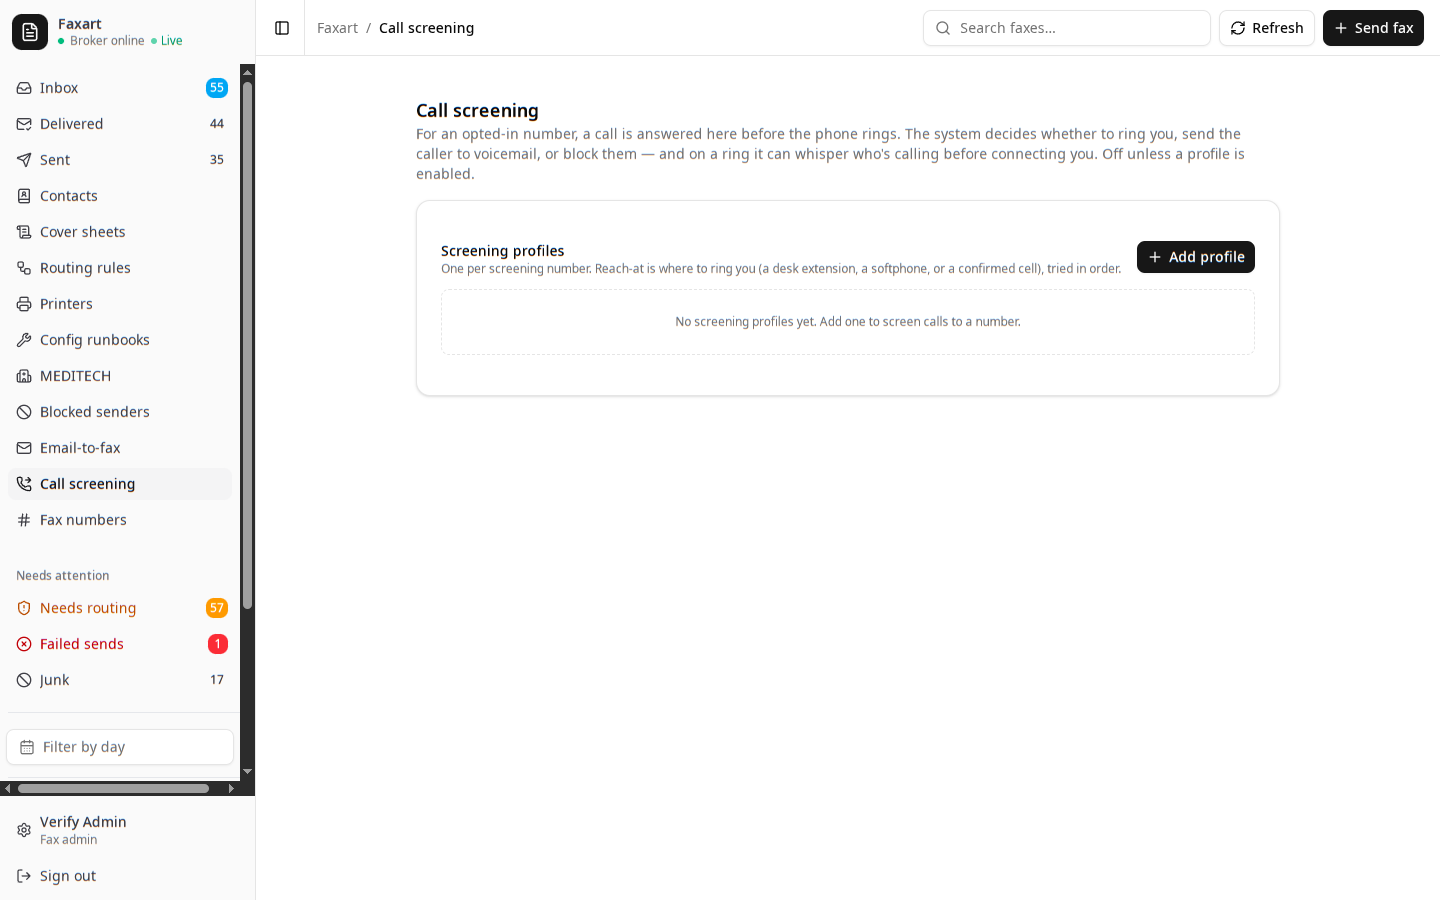The width and height of the screenshot is (1440, 900).
Task: Click the Needs routing shield icon
Action: (x=24, y=608)
